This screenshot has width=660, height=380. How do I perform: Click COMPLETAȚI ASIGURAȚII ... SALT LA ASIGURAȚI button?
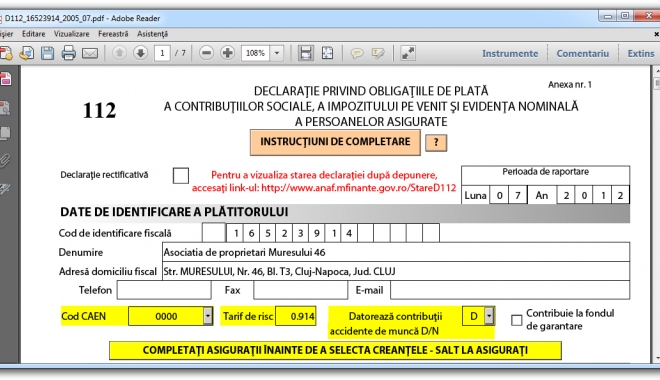coord(335,350)
